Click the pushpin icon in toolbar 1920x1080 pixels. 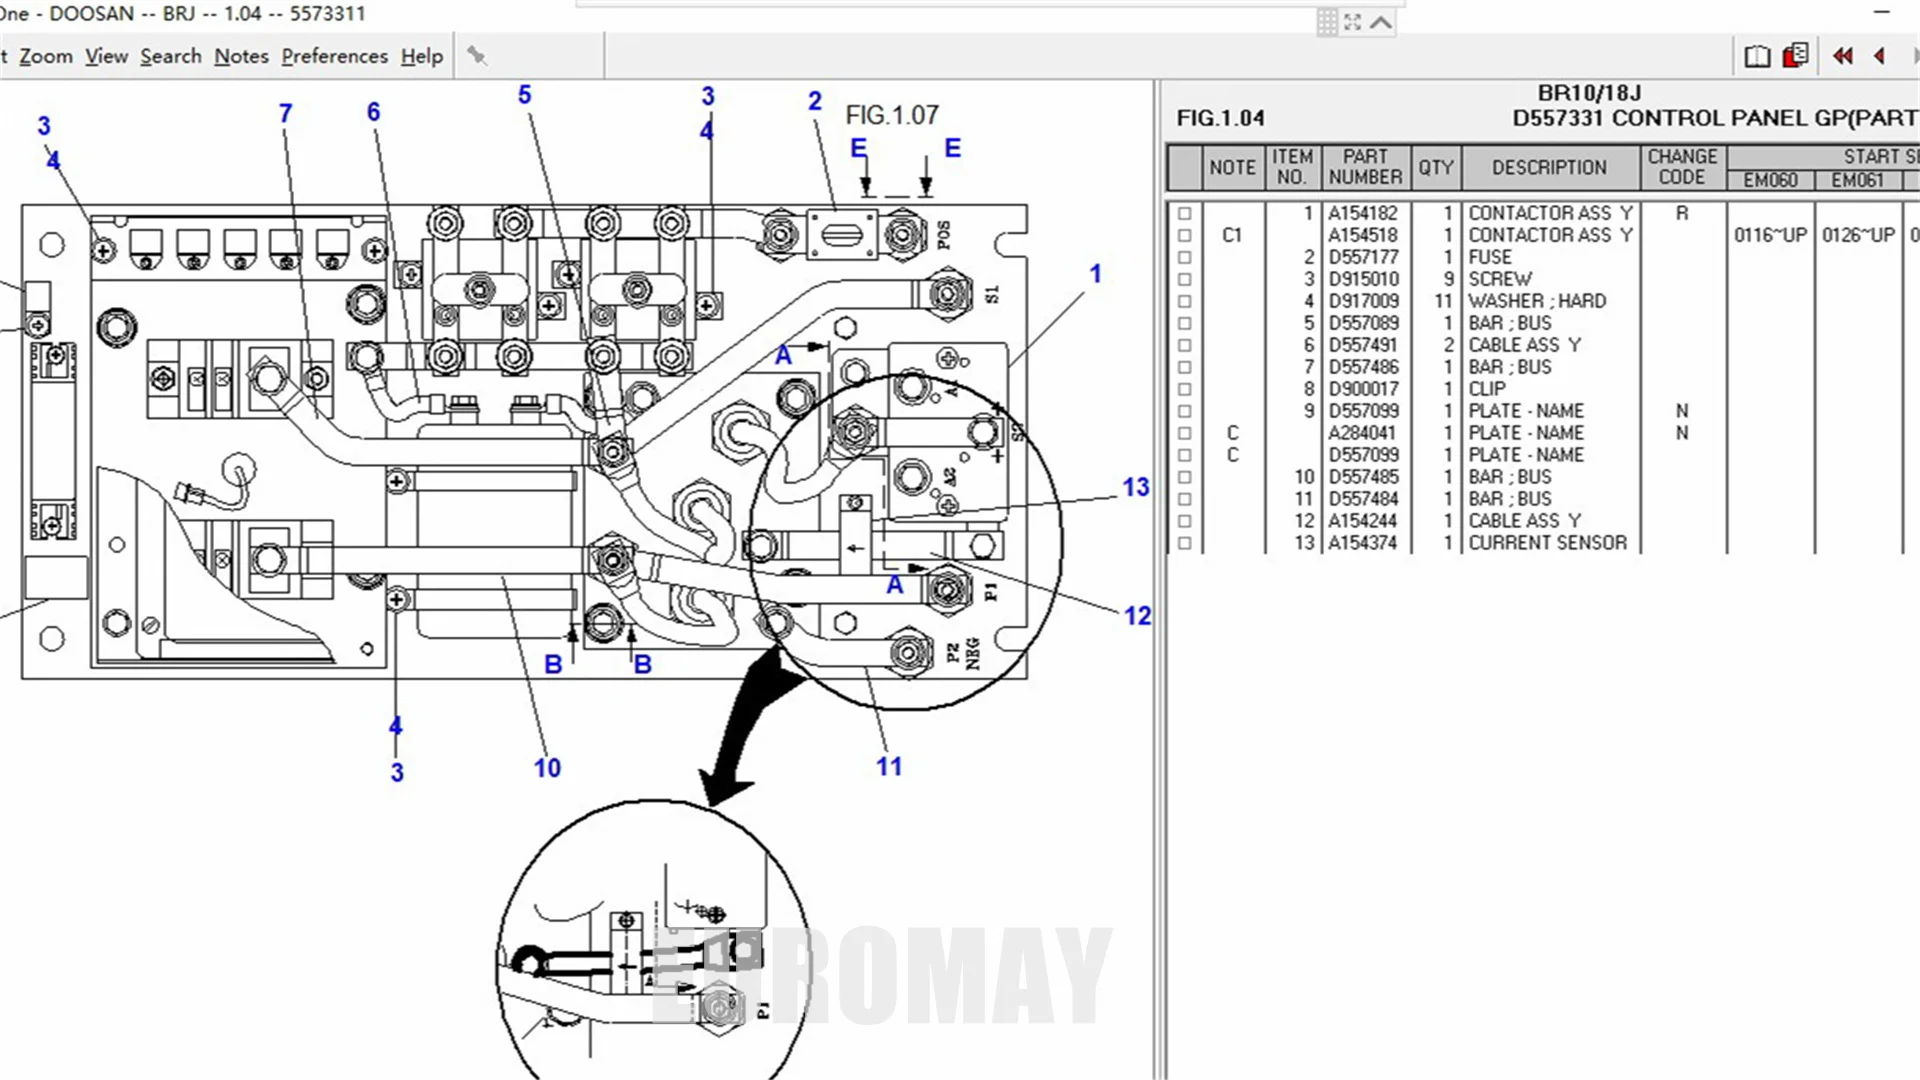pos(477,56)
